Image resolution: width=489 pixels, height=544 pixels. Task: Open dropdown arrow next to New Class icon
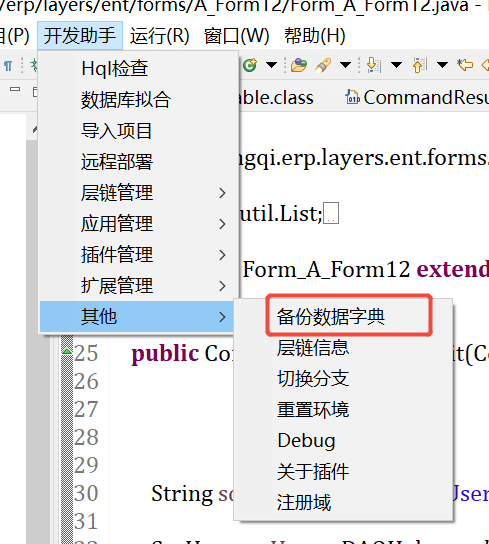pyautogui.click(x=271, y=65)
